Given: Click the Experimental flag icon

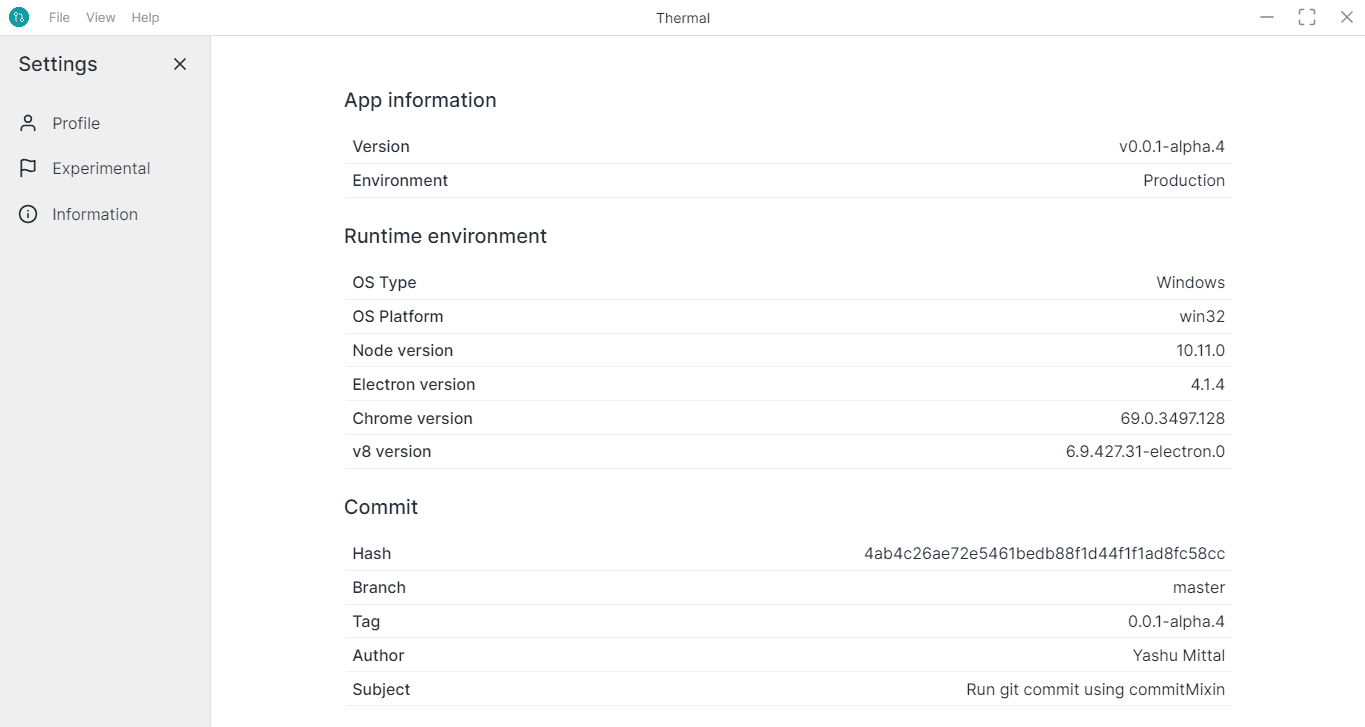Looking at the screenshot, I should pos(28,168).
